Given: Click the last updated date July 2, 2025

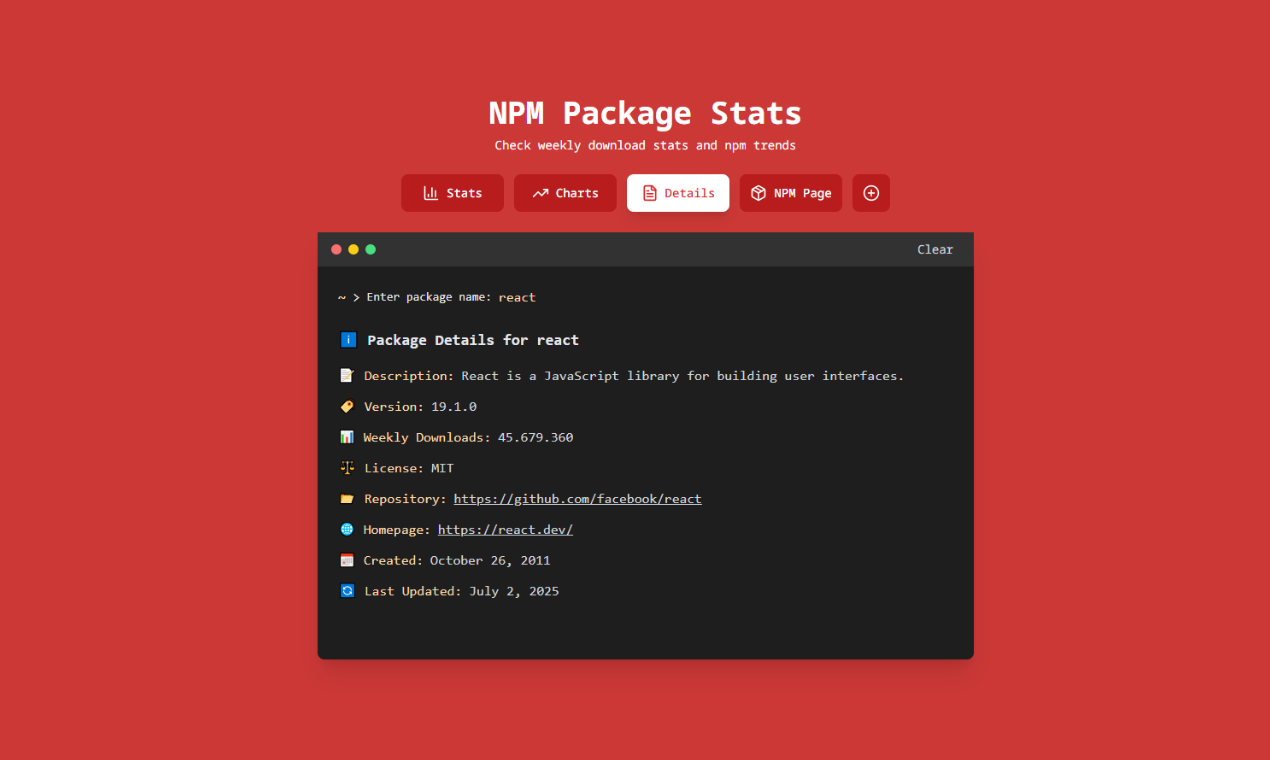Looking at the screenshot, I should point(514,591).
